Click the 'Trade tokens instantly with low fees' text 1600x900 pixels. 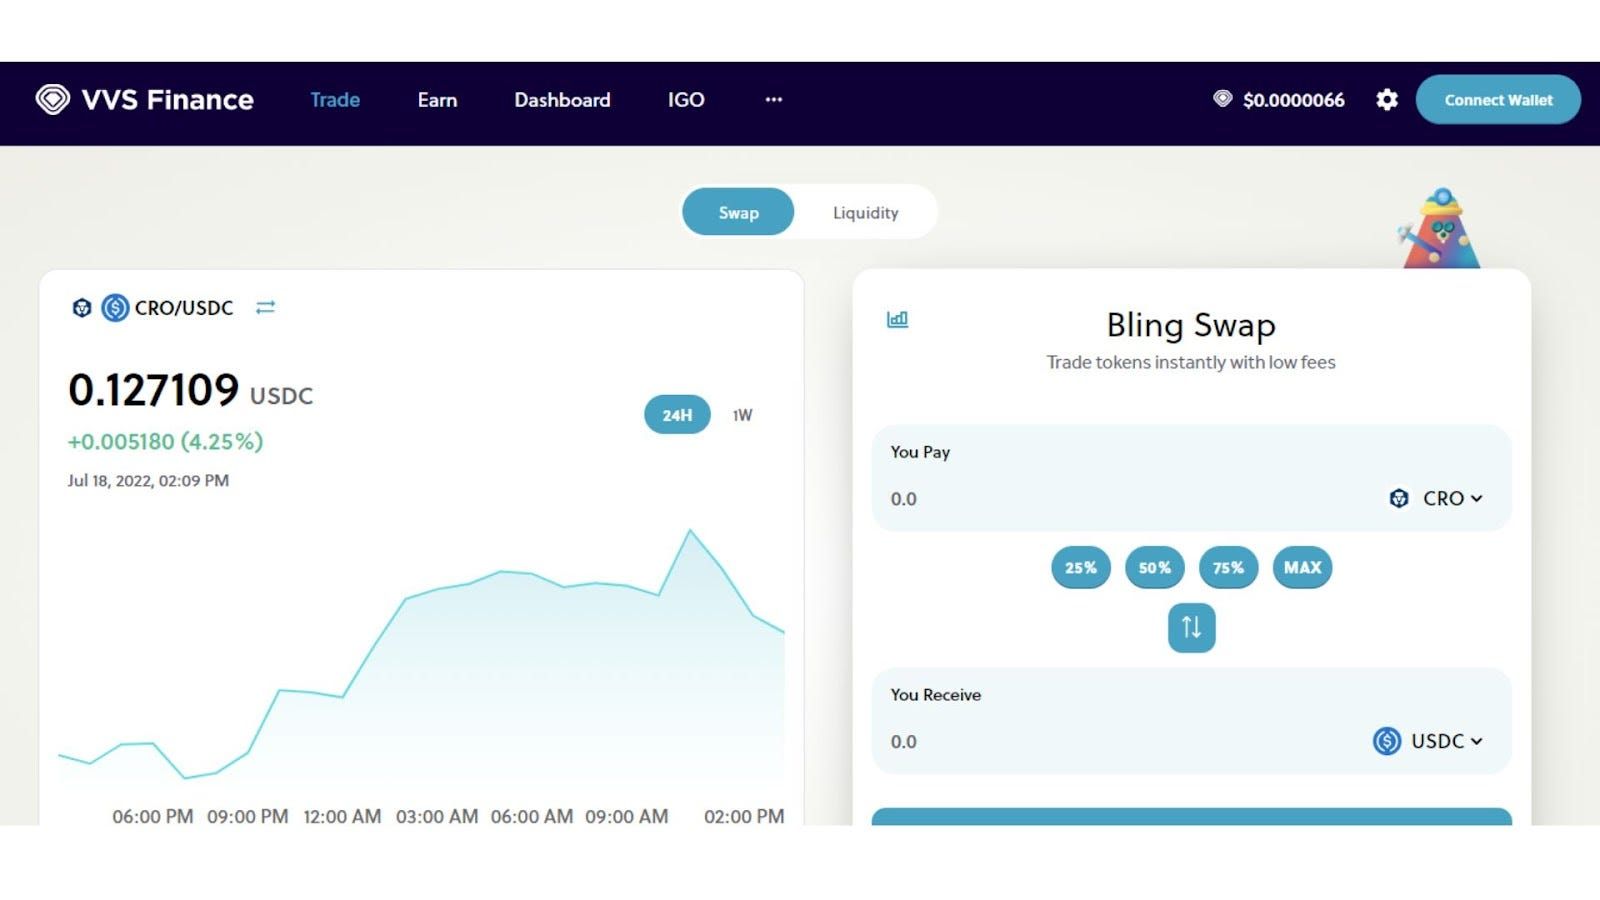(1191, 362)
